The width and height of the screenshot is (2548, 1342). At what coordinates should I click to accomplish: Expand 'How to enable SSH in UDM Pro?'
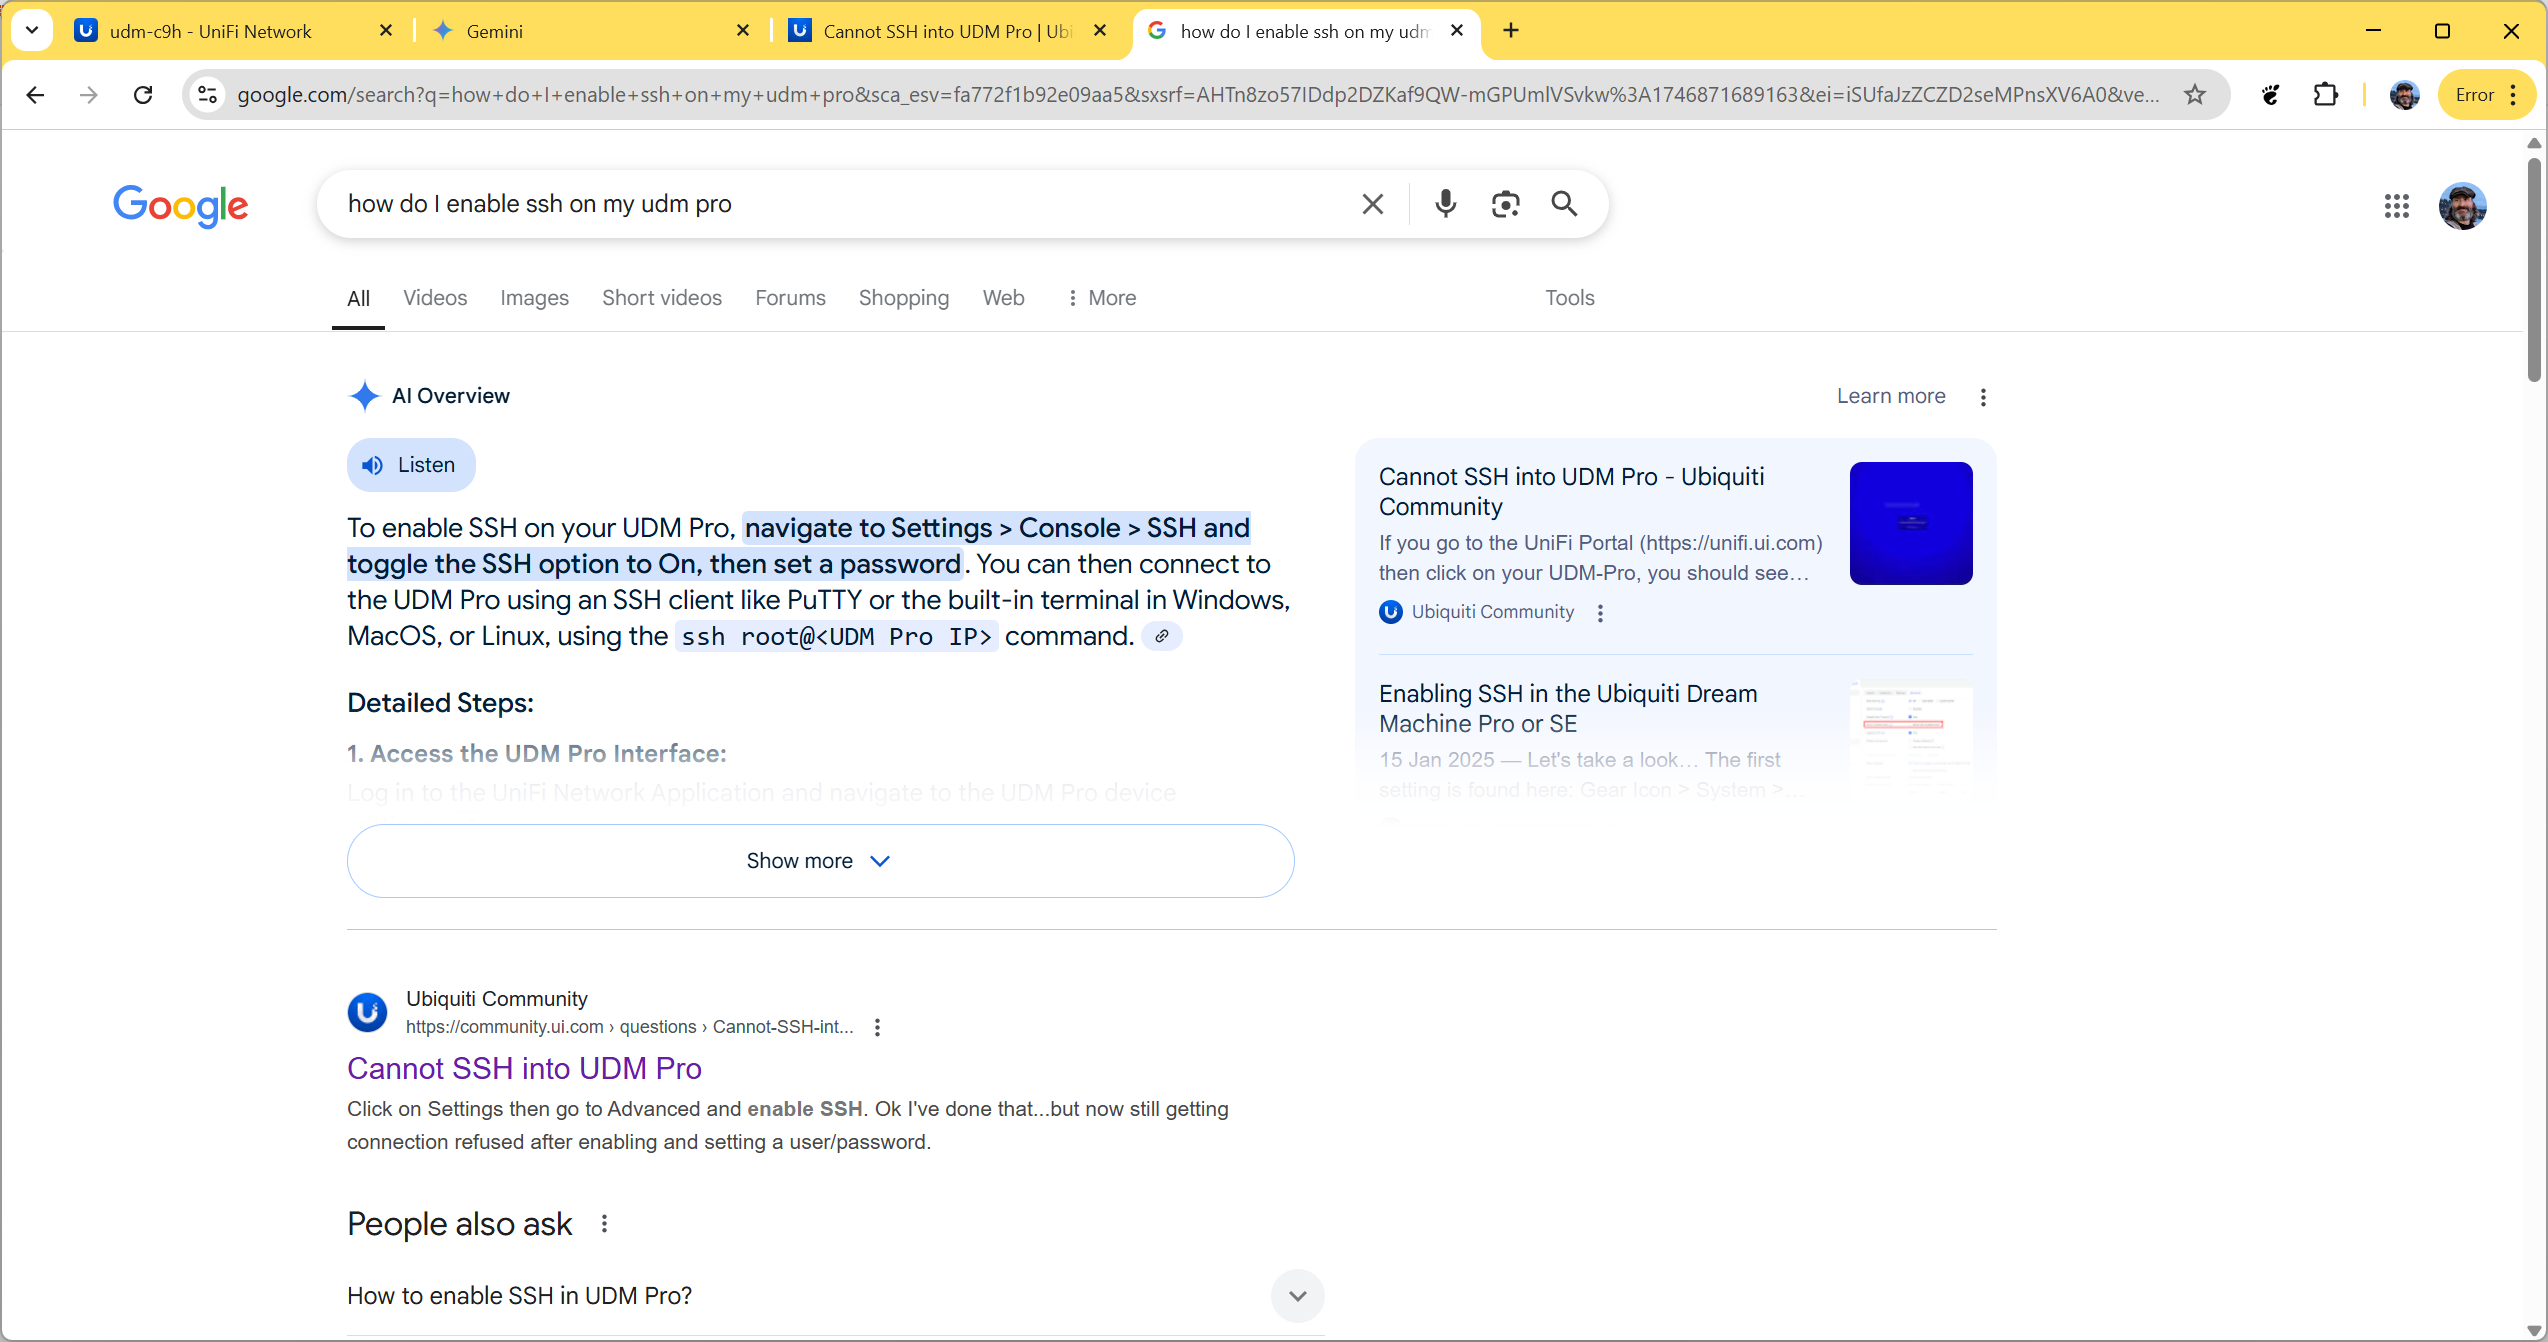[1297, 1296]
